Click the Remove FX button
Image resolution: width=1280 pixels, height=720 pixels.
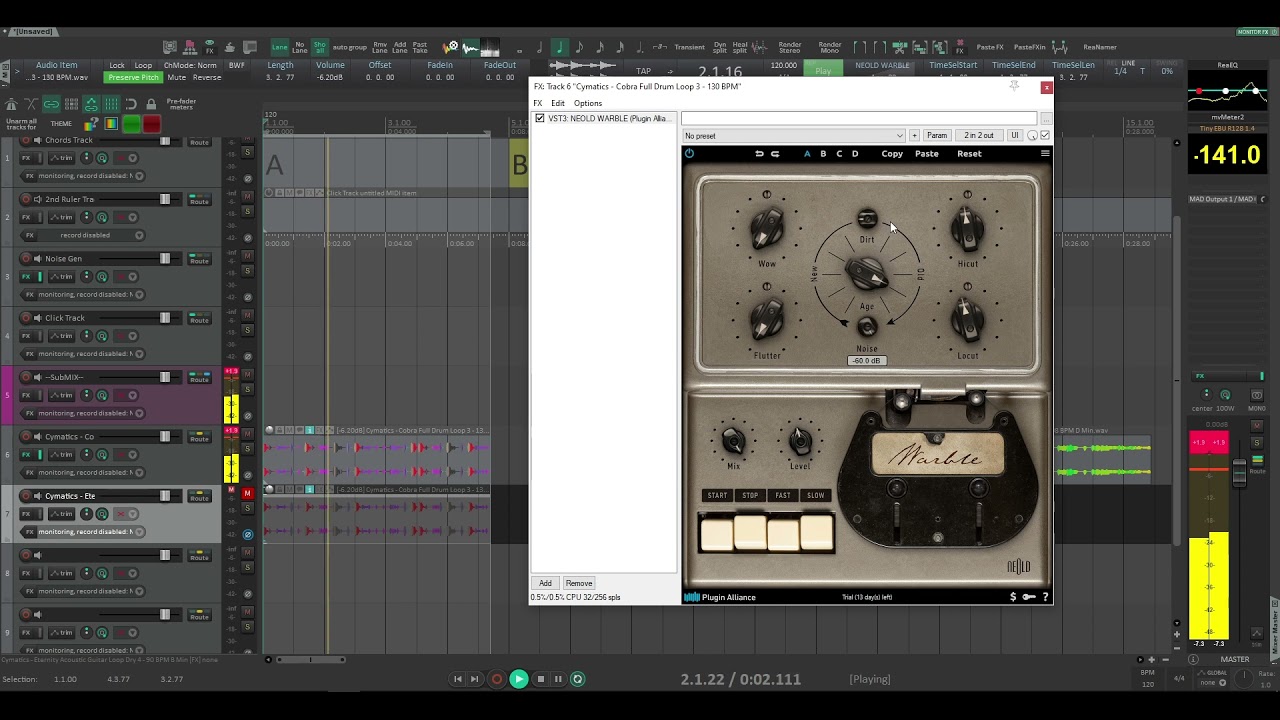tap(579, 583)
